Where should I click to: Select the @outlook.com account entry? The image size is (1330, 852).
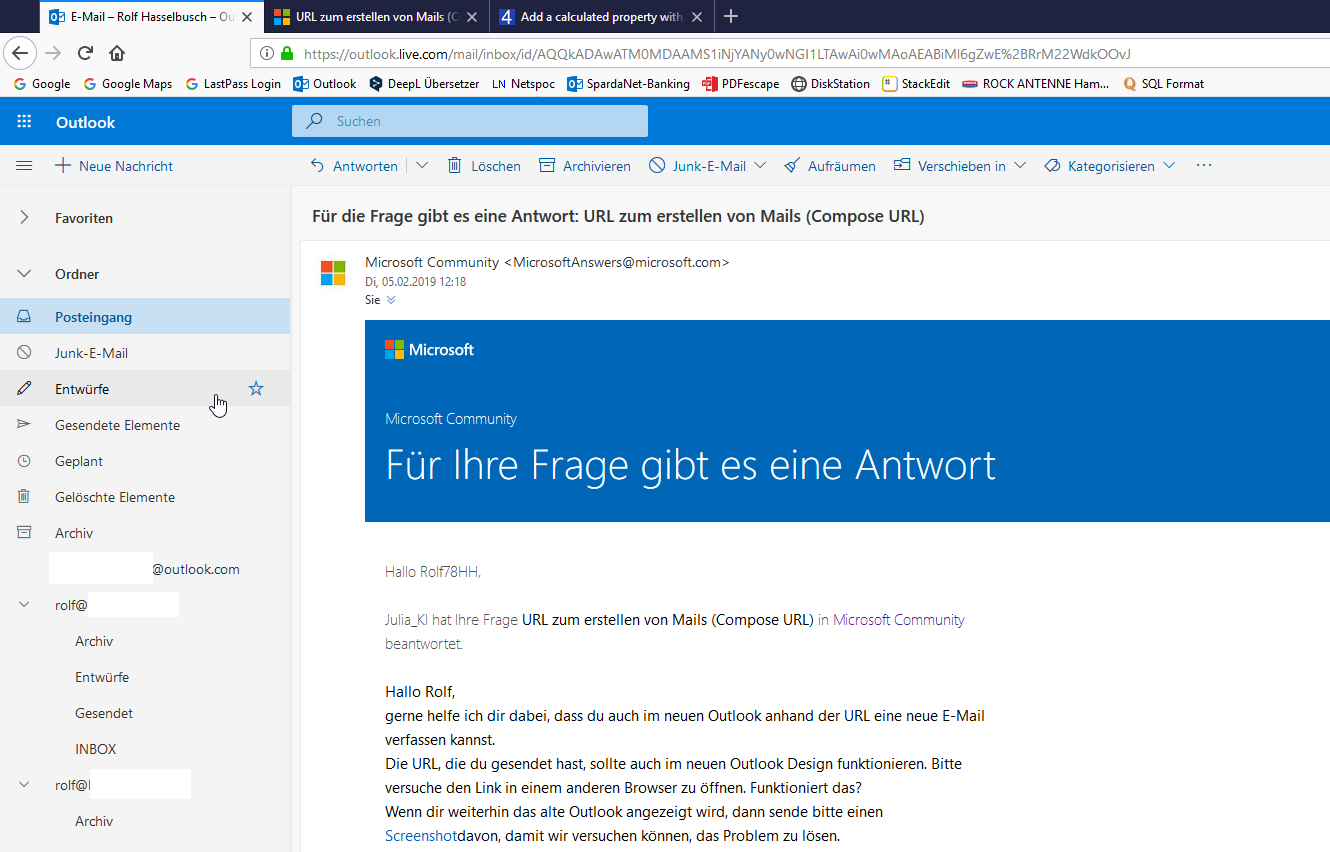tap(145, 569)
